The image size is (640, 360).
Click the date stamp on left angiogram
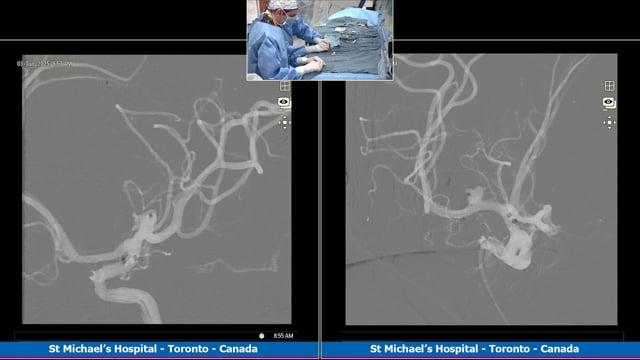click(44, 64)
